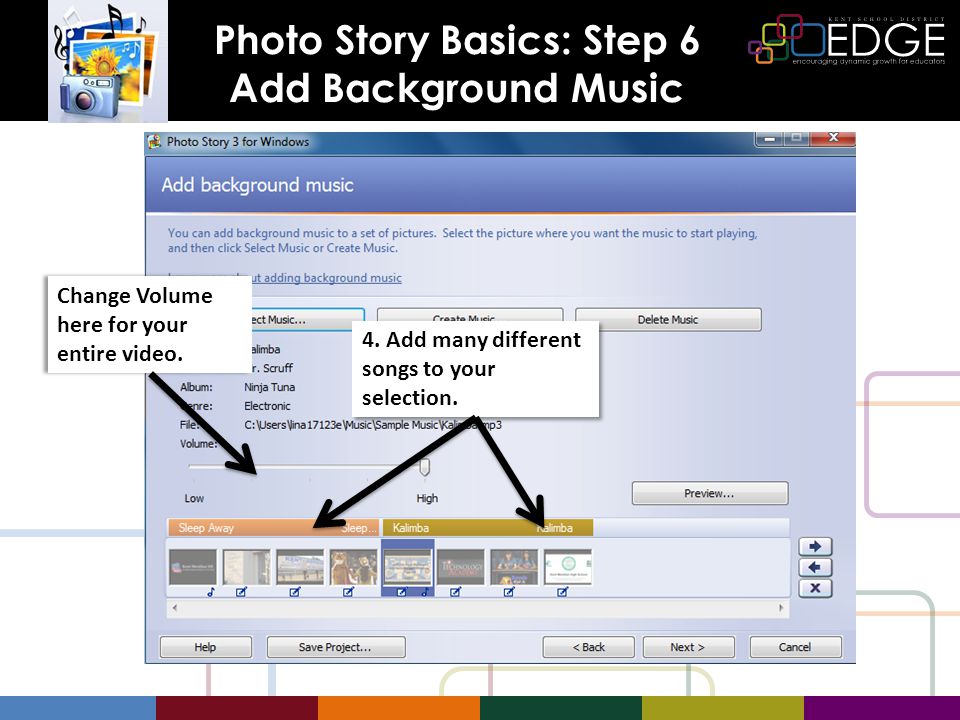Click the 'High' volume label
The image size is (960, 720).
(x=427, y=498)
